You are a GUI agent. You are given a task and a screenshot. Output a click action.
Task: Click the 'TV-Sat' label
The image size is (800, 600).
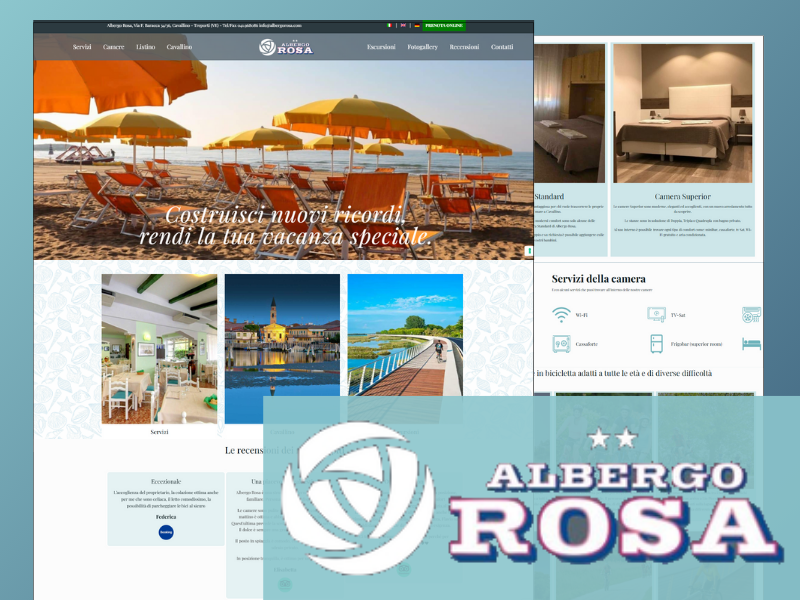tap(678, 315)
